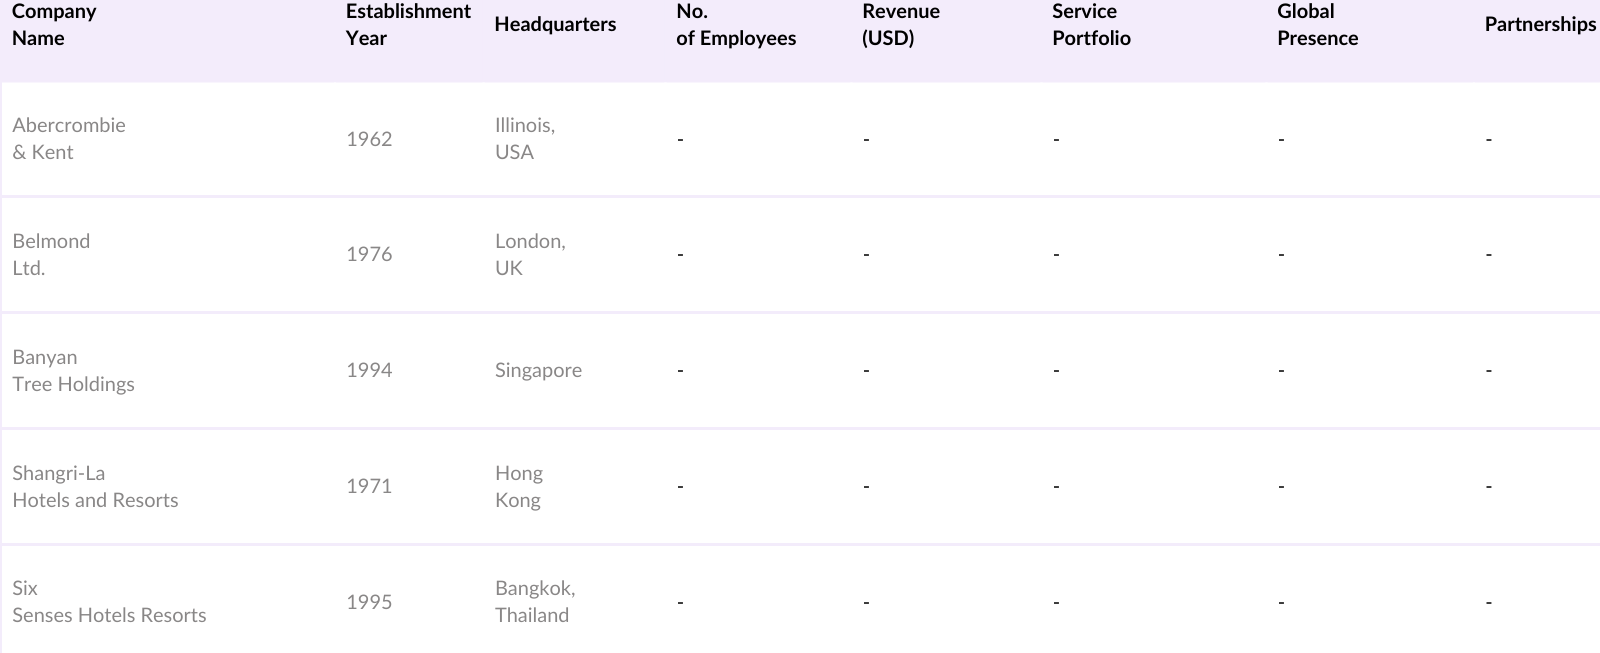
Task: Click the Revenue (USD) column header
Action: 900,25
